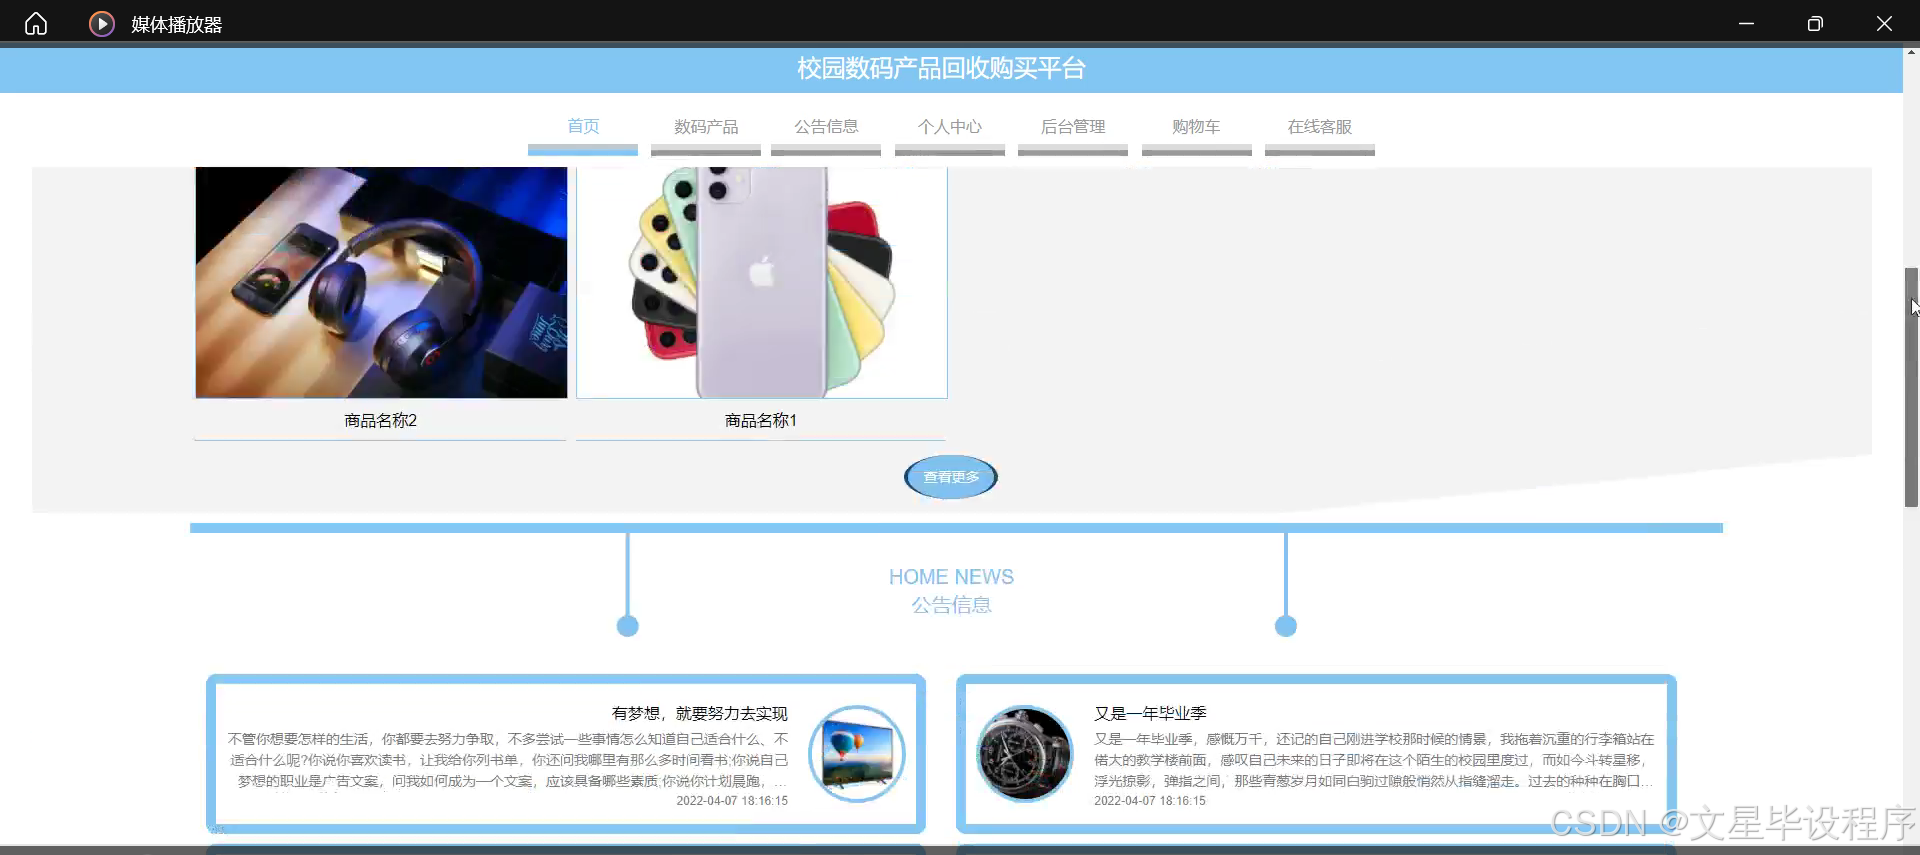Click the 2022-04-07 date under 又是一年毕业季

tap(1150, 801)
